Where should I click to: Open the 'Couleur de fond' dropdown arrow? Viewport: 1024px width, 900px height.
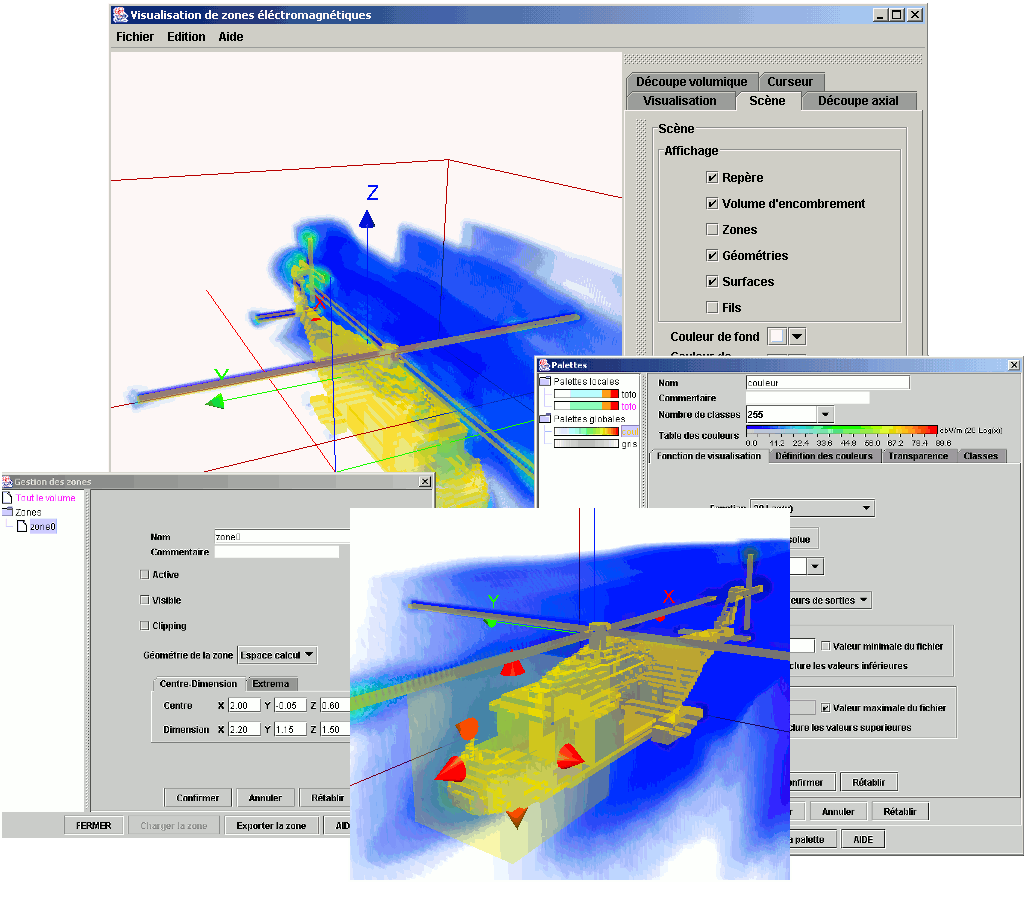[x=797, y=337]
